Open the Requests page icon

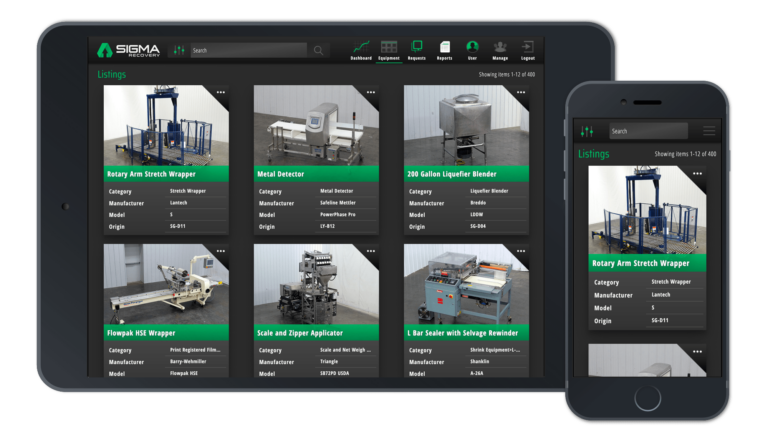[x=416, y=47]
